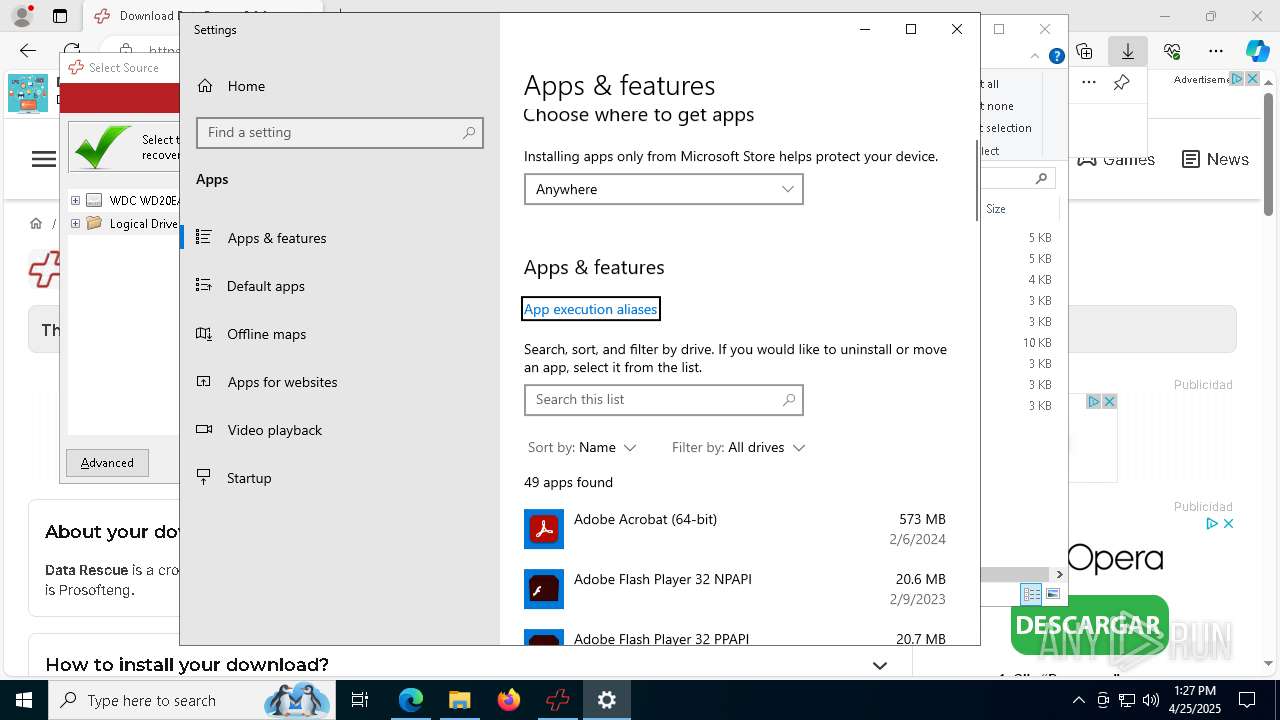Open browser Collections toolbar icon
Image resolution: width=1280 pixels, height=720 pixels.
point(1085,50)
